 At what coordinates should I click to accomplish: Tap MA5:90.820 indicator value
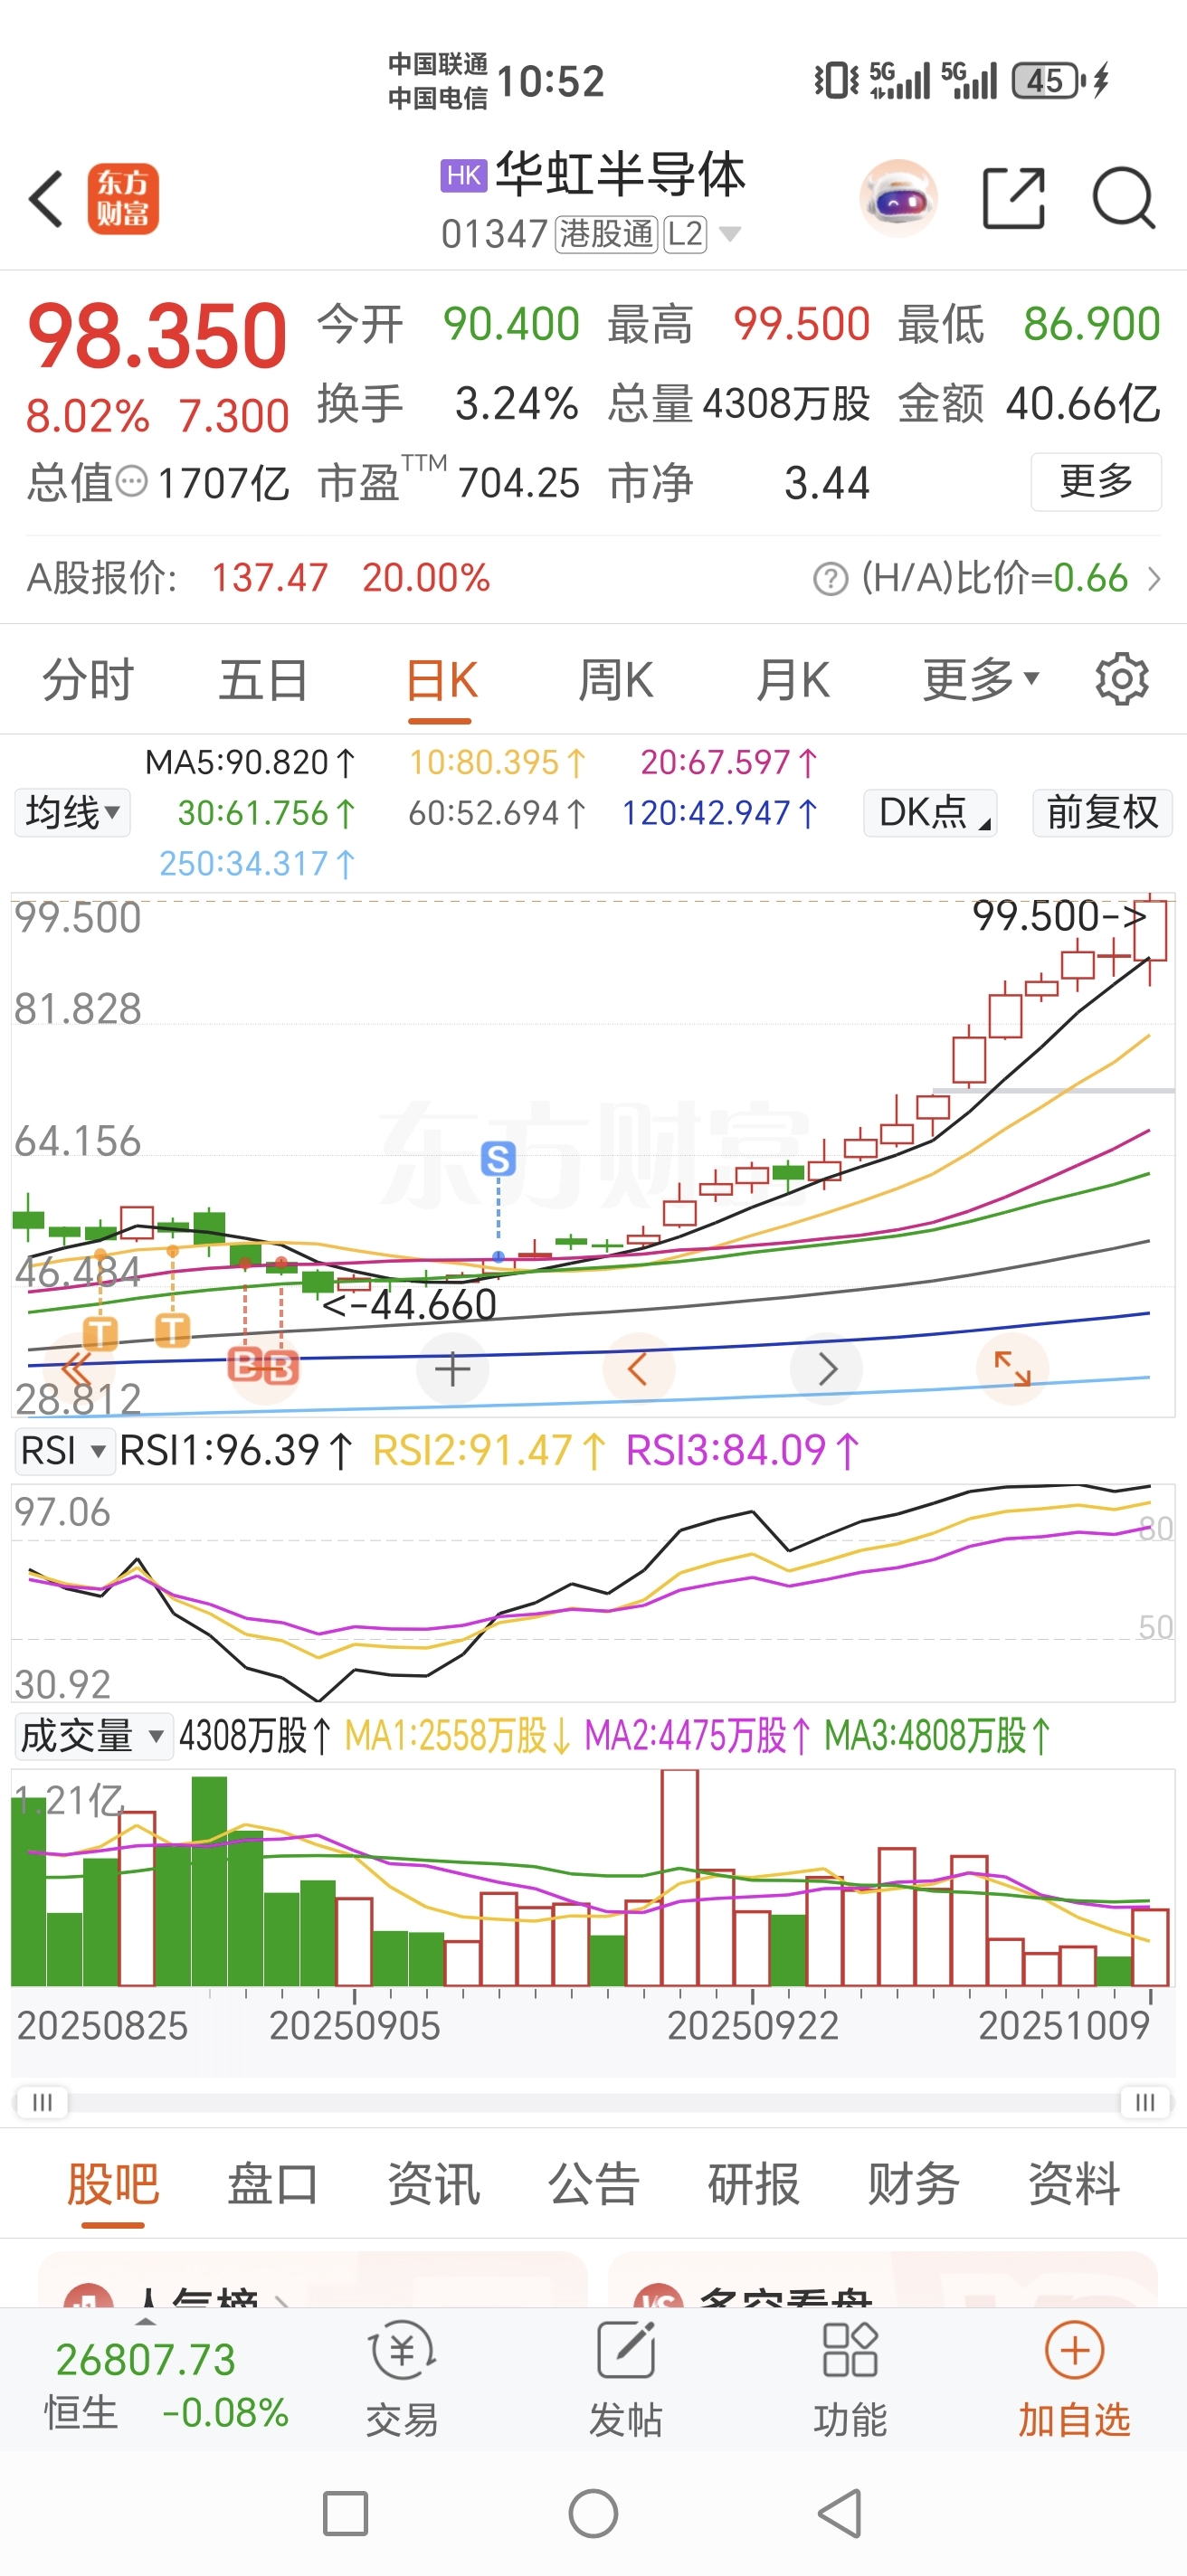click(250, 763)
